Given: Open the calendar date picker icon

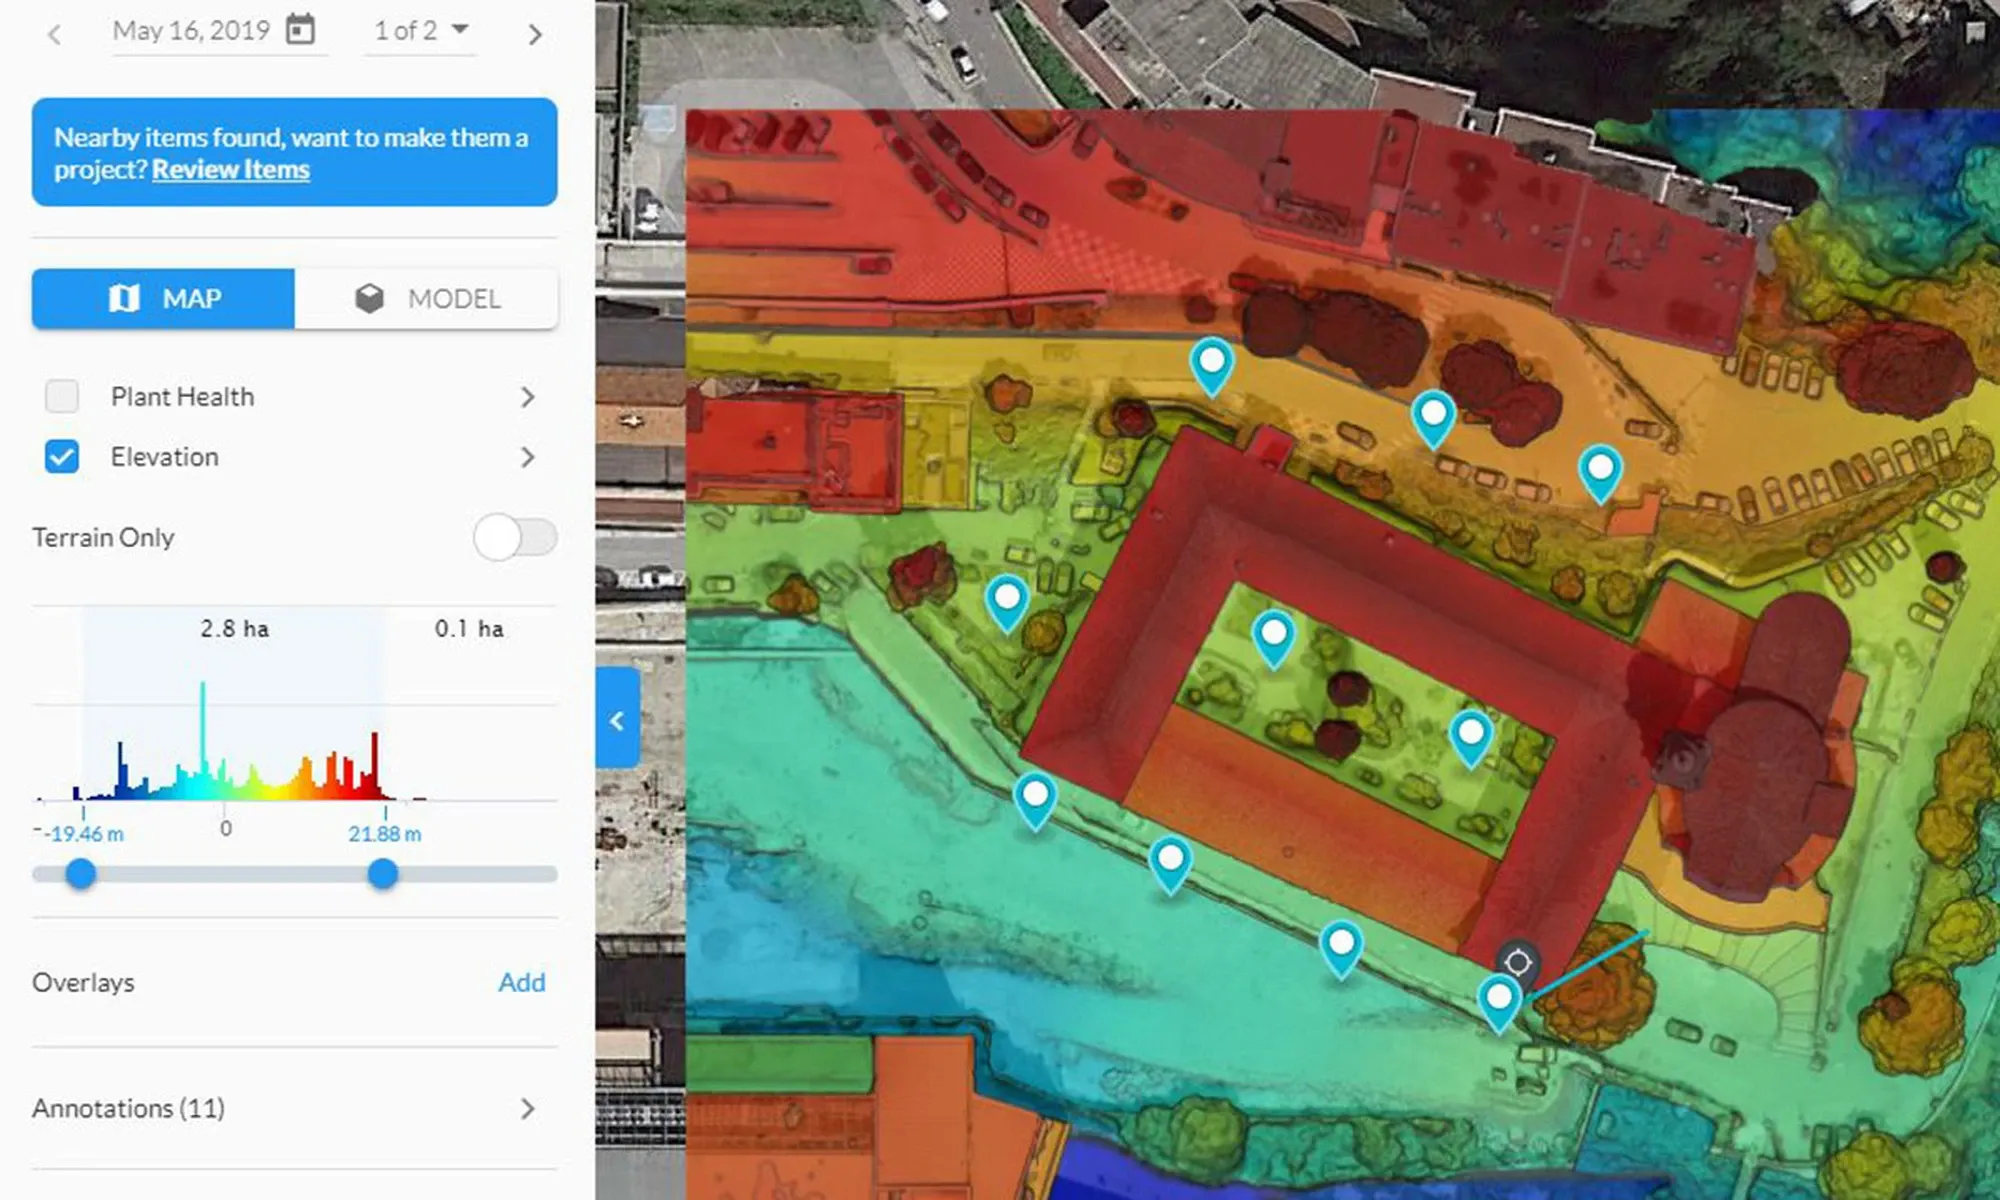Looking at the screenshot, I should (x=300, y=29).
